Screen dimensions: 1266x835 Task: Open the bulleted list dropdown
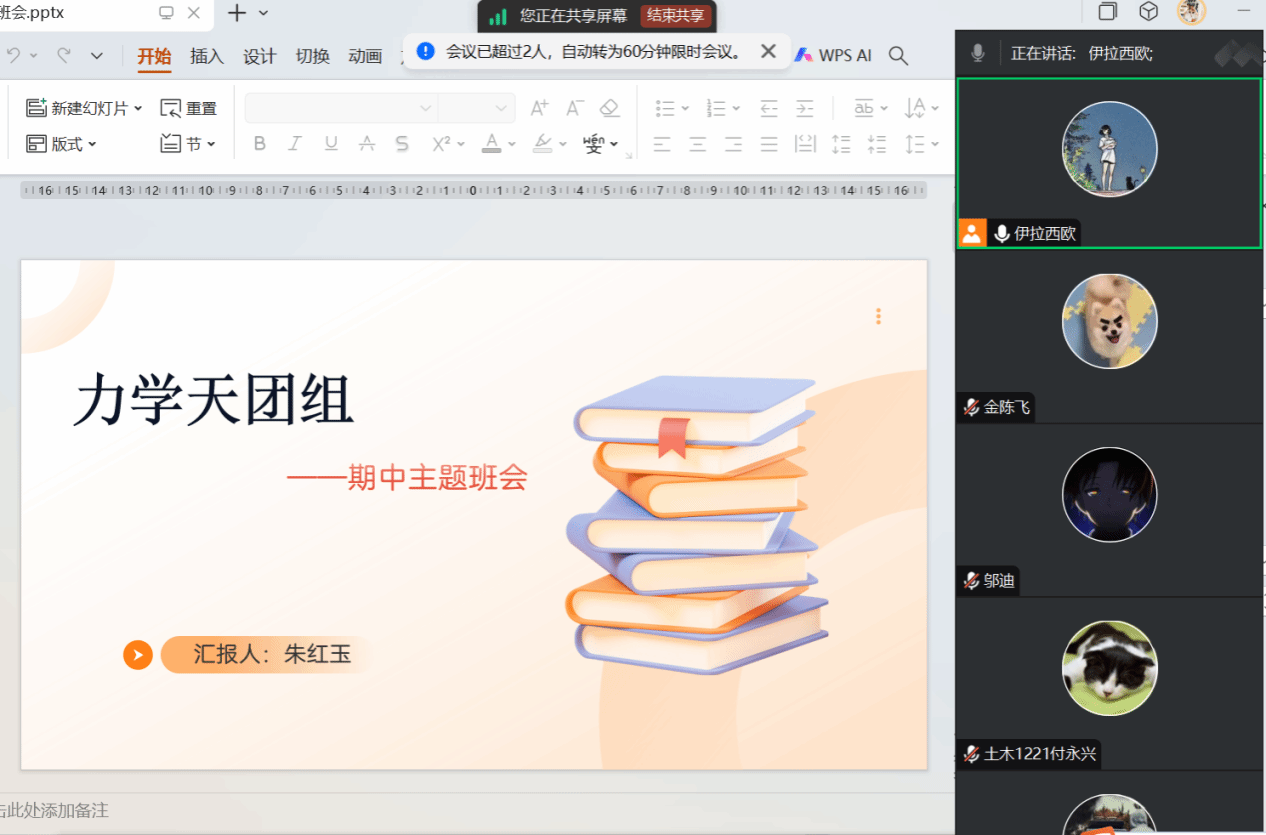pos(685,108)
